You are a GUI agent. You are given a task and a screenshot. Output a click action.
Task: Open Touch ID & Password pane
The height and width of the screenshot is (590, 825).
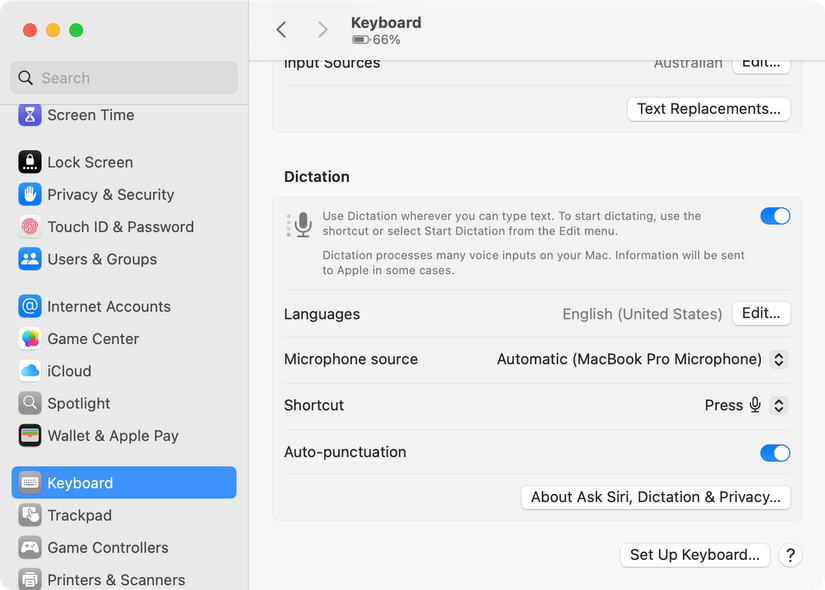(x=124, y=227)
